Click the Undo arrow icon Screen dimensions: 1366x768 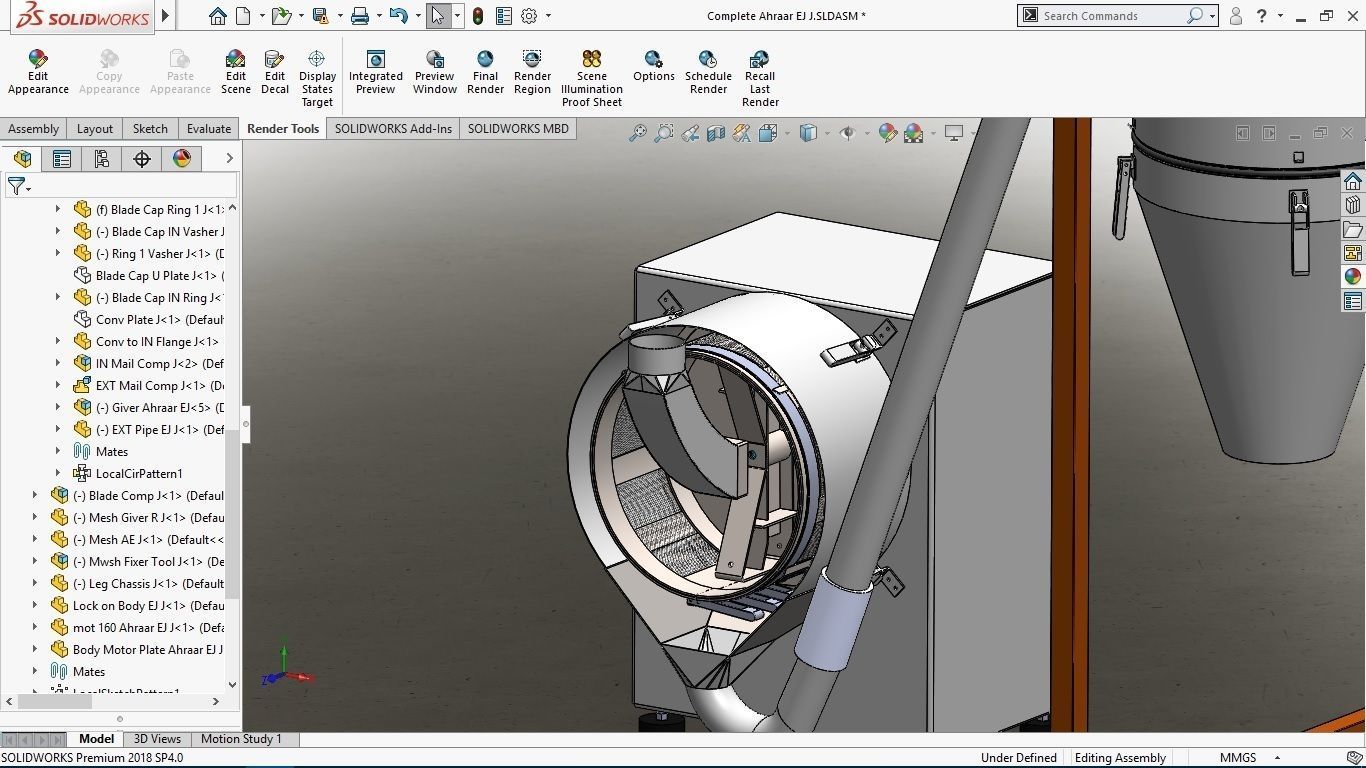(x=398, y=16)
